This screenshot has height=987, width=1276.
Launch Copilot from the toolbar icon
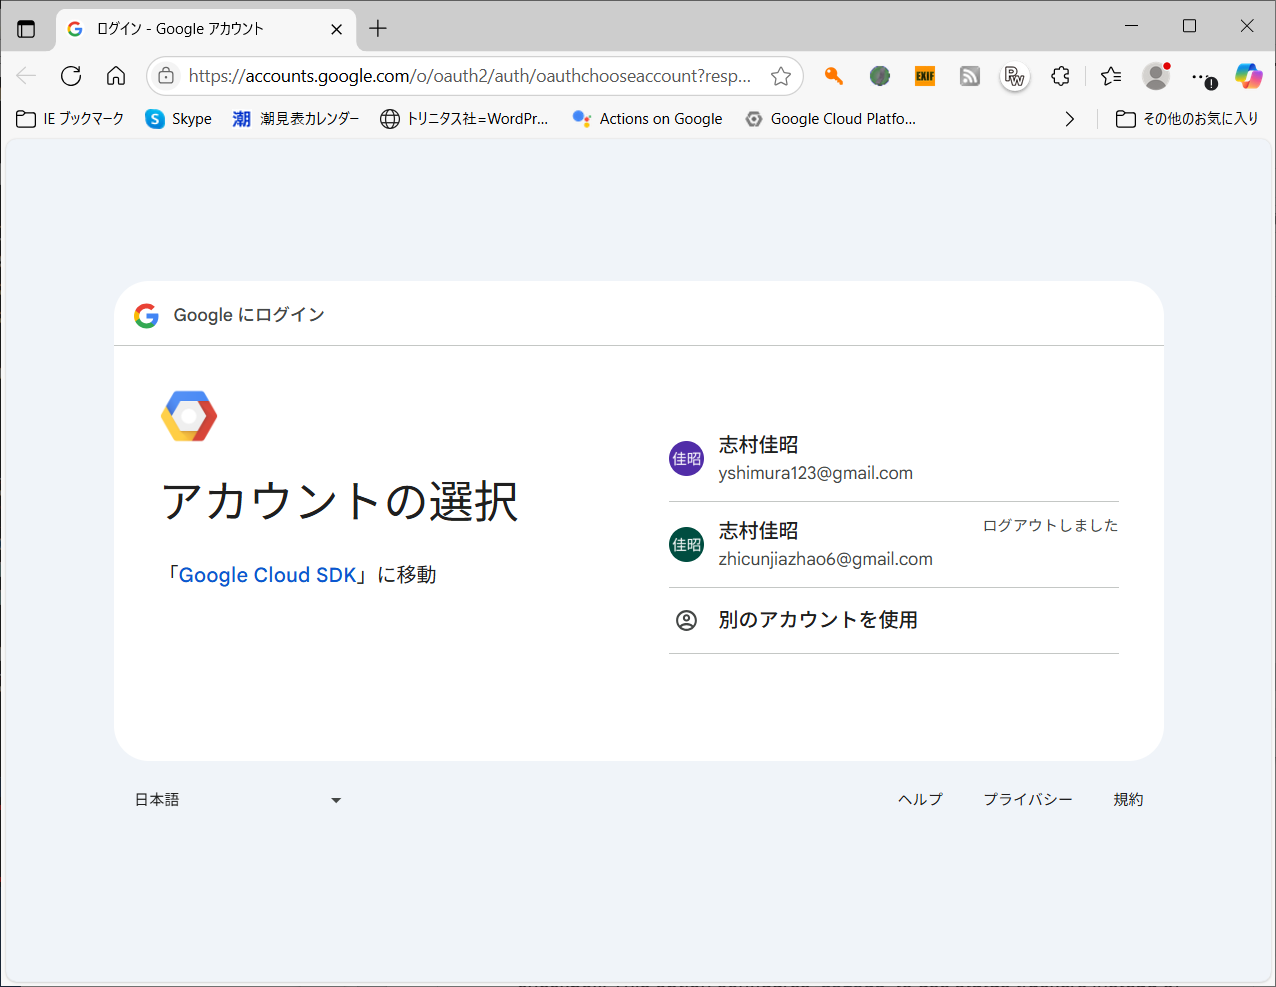[x=1248, y=76]
